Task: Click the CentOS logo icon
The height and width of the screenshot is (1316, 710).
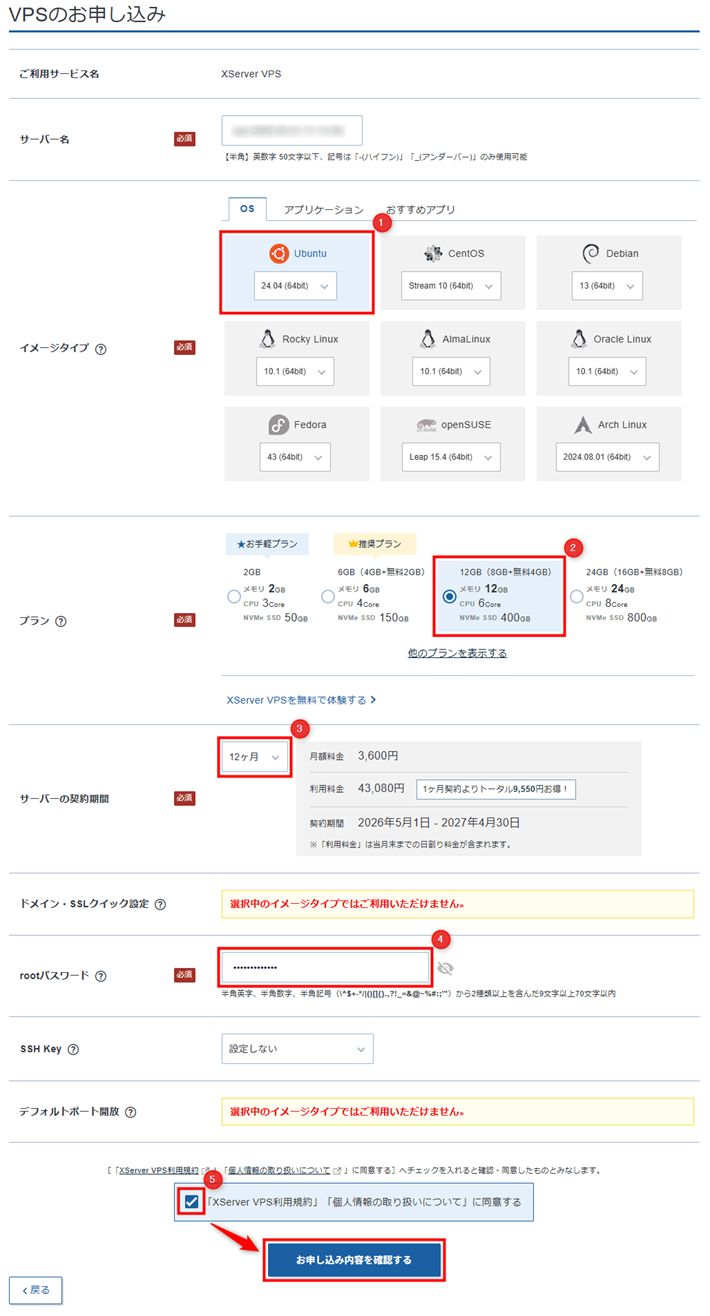Action: click(x=433, y=253)
